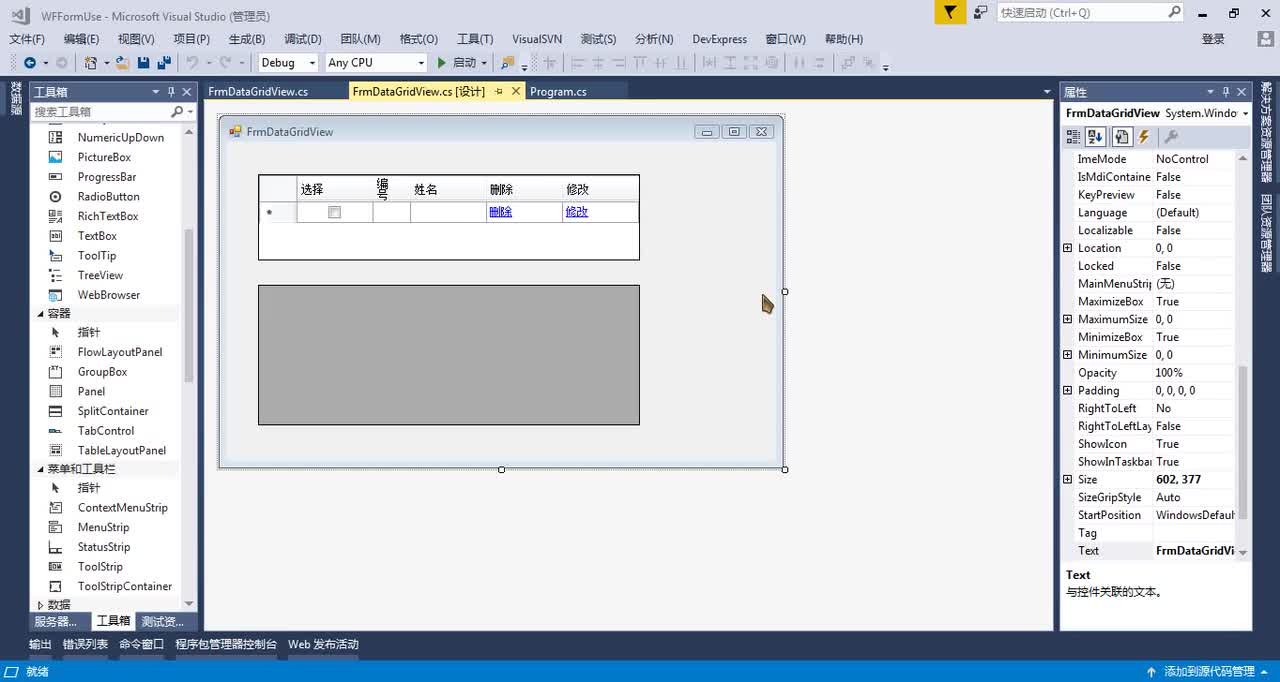1280x682 pixels.
Task: Expand the MaximumSize property
Action: pyautogui.click(x=1068, y=319)
